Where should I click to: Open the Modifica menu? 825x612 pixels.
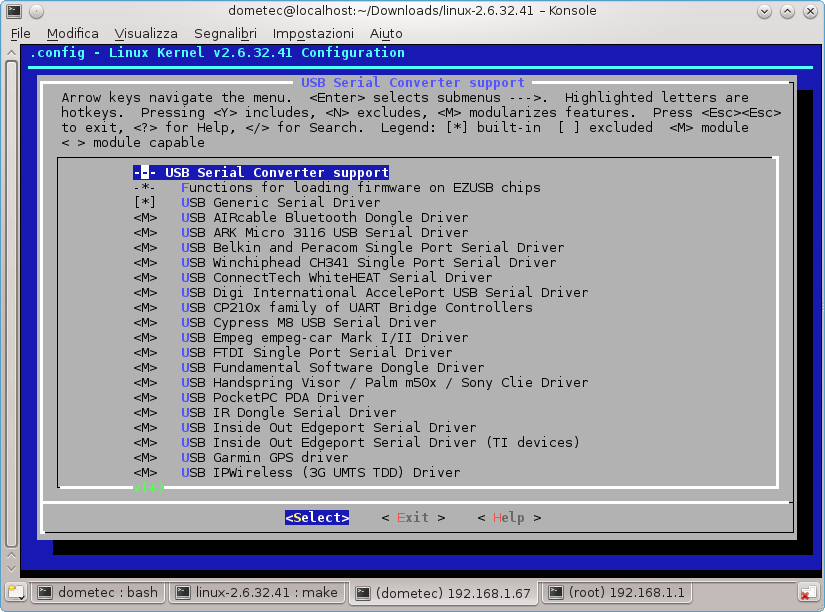[73, 33]
